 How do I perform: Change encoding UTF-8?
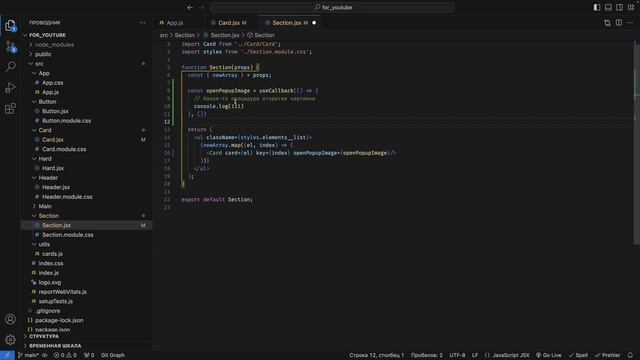[457, 355]
